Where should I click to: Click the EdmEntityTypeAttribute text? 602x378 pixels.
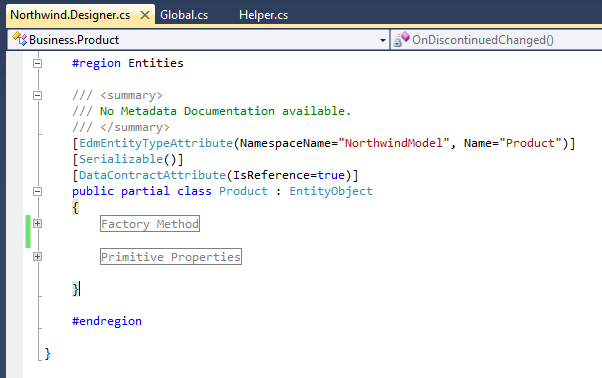156,143
